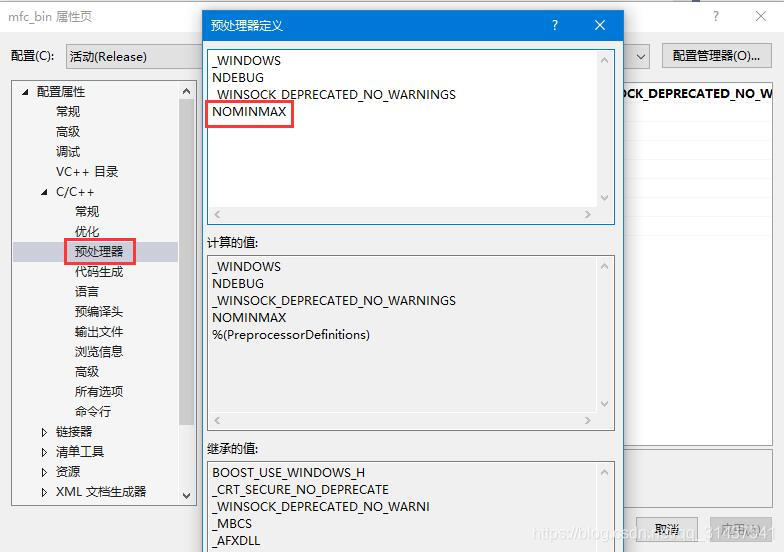The image size is (784, 552).
Task: Select 预编译头 tree item
Action: pos(99,312)
